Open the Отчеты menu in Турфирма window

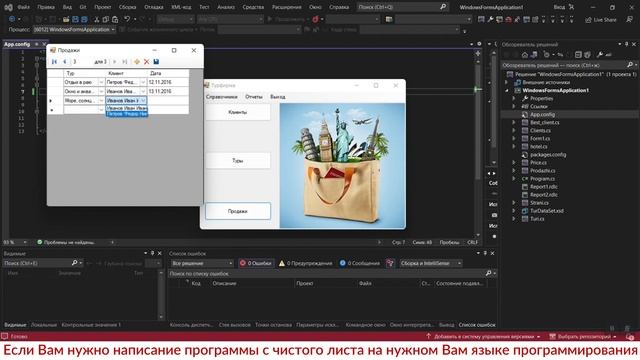click(x=254, y=97)
